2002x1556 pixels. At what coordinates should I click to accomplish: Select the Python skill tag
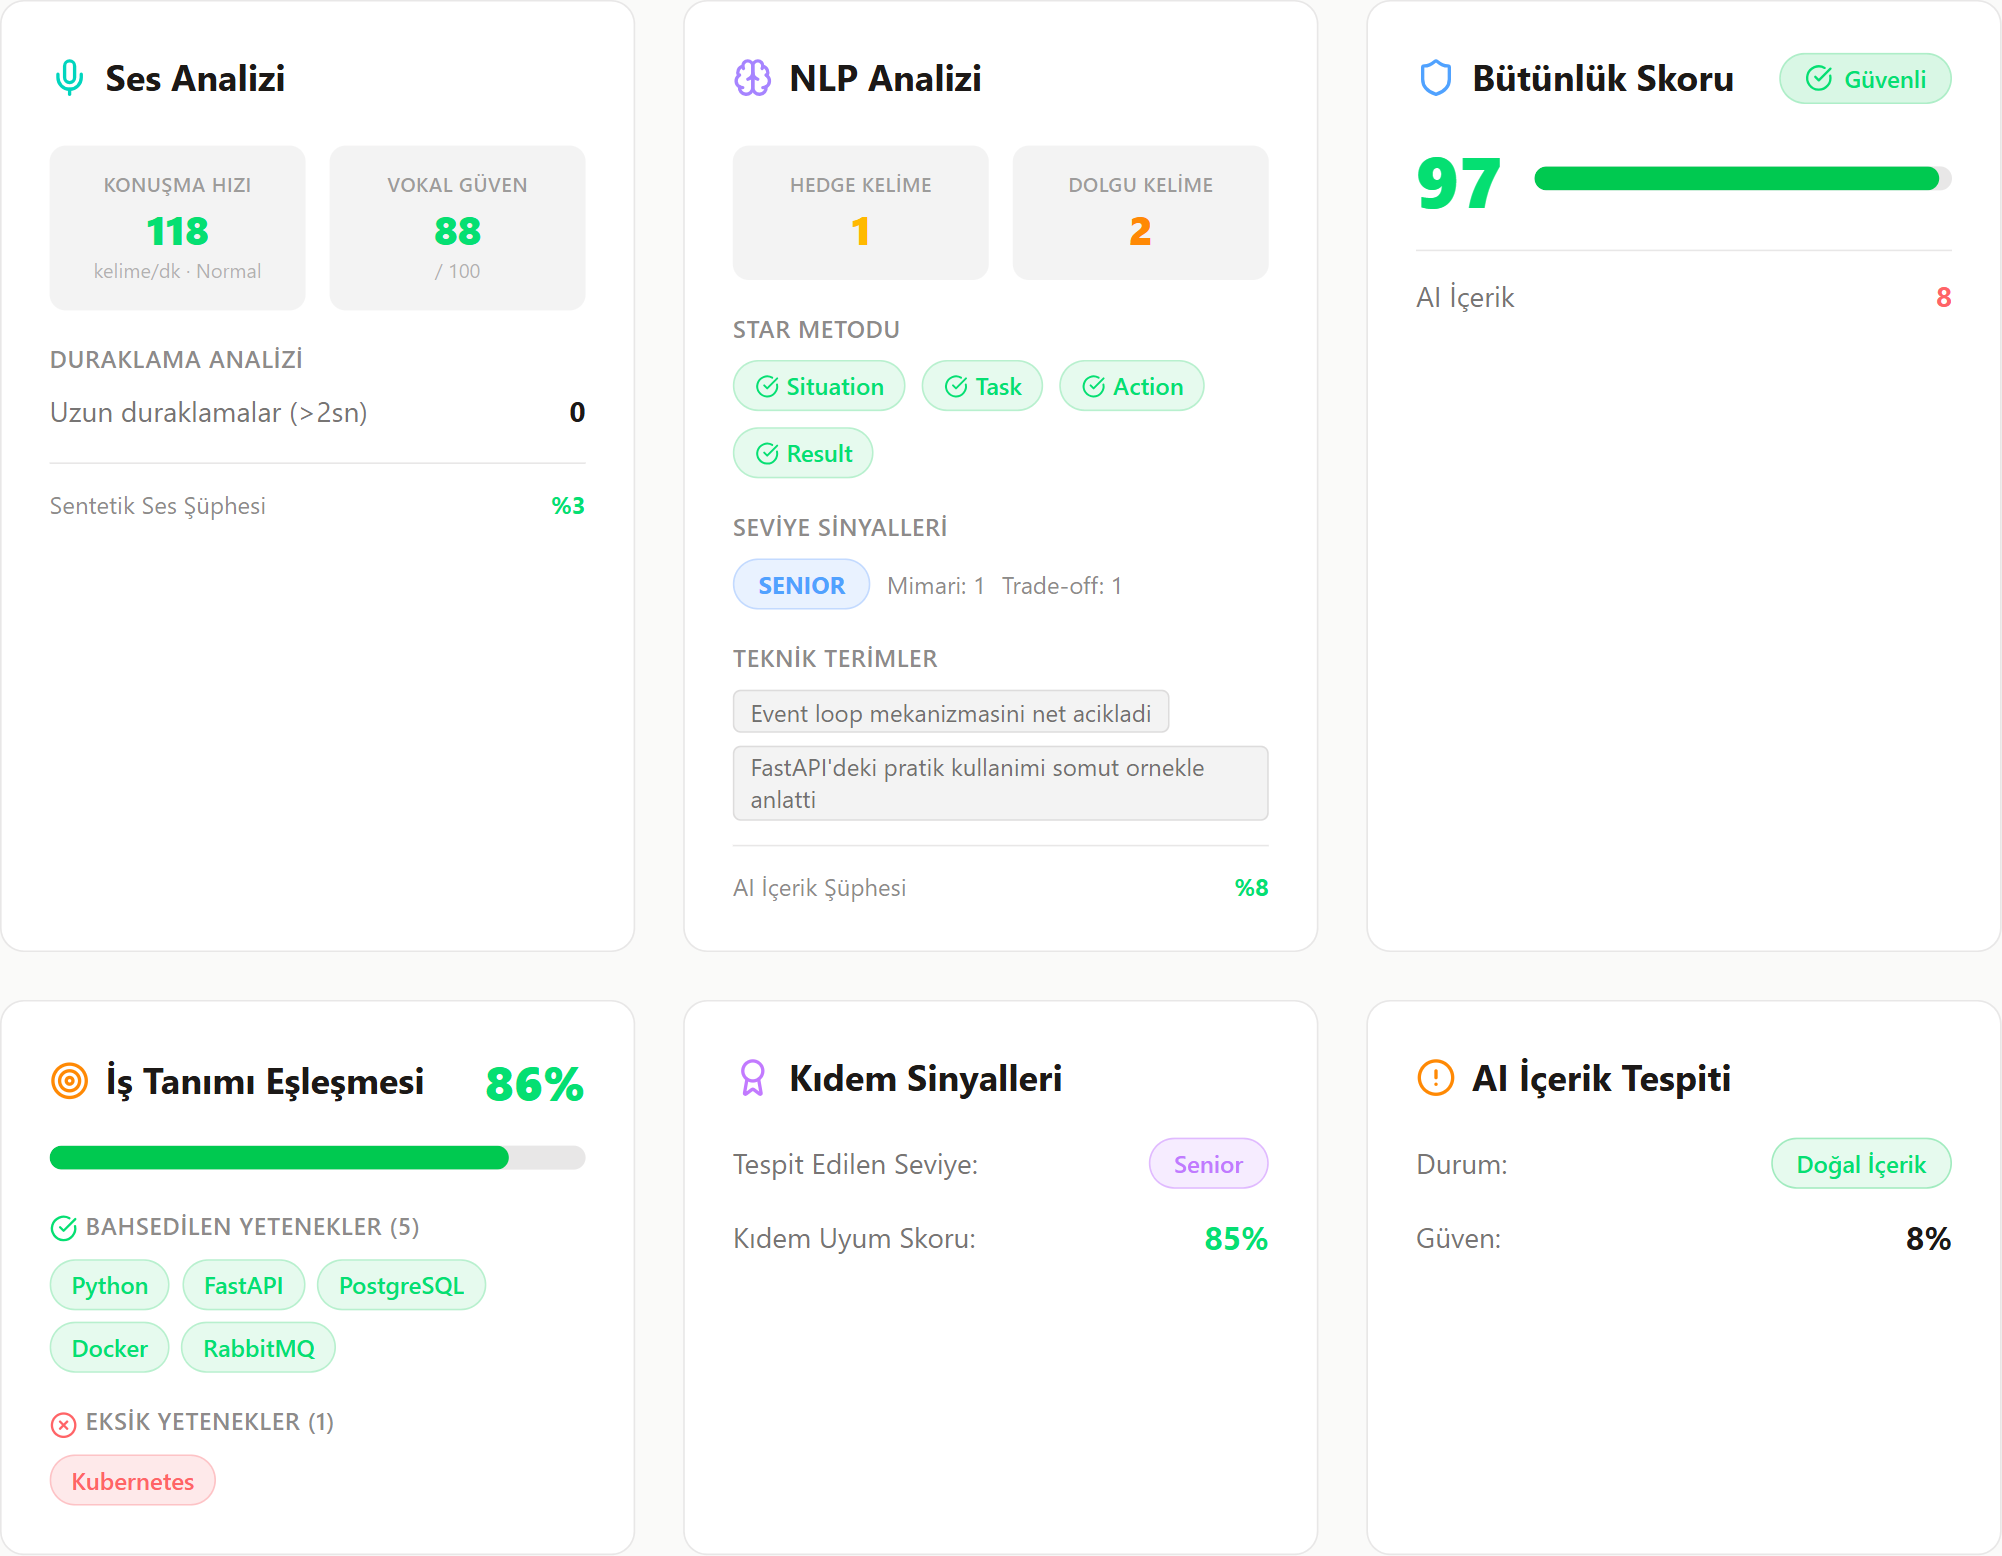[x=109, y=1285]
